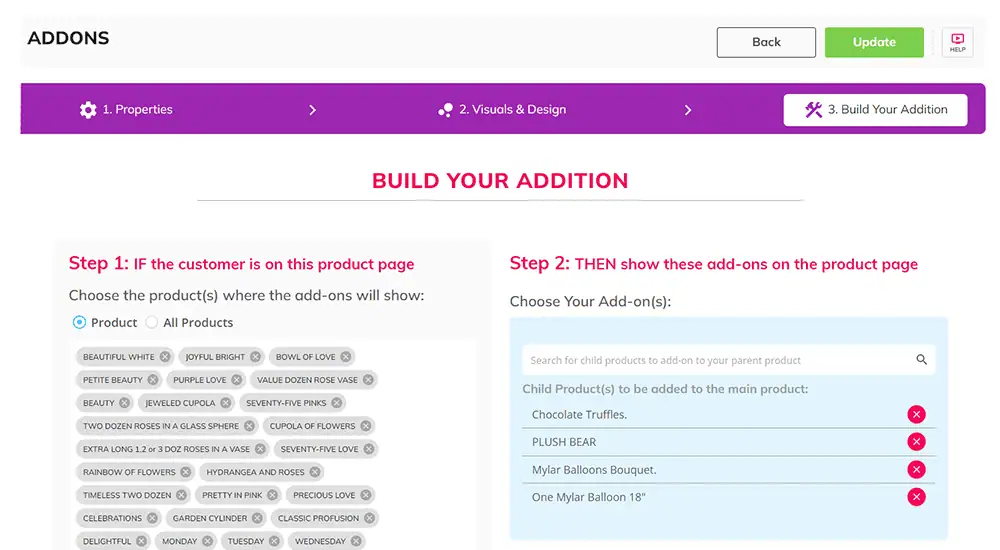1000x550 pixels.
Task: Remove the GARDEN CYLINDER product tag
Action: click(x=257, y=518)
